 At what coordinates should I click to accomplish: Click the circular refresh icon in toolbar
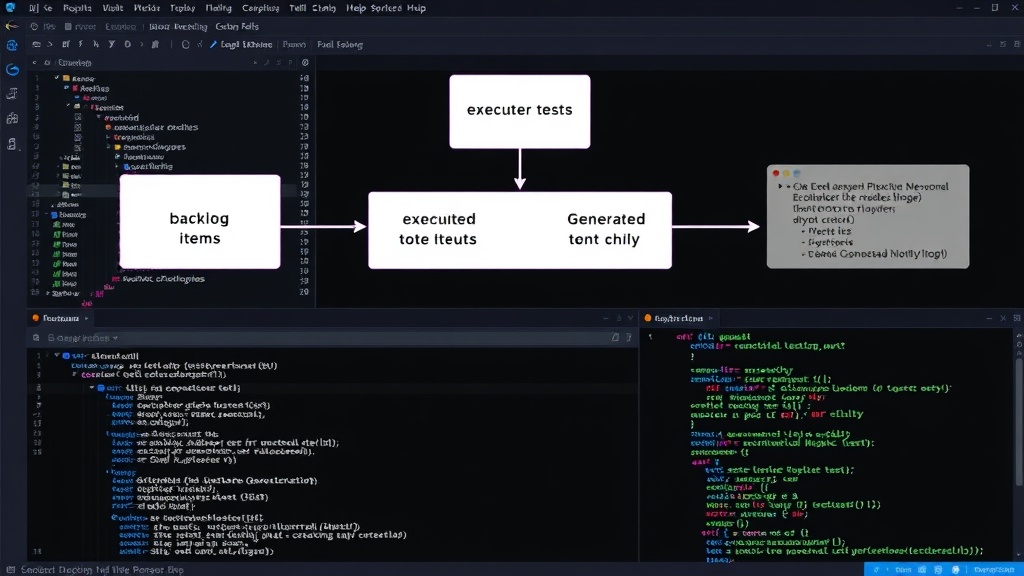(185, 44)
